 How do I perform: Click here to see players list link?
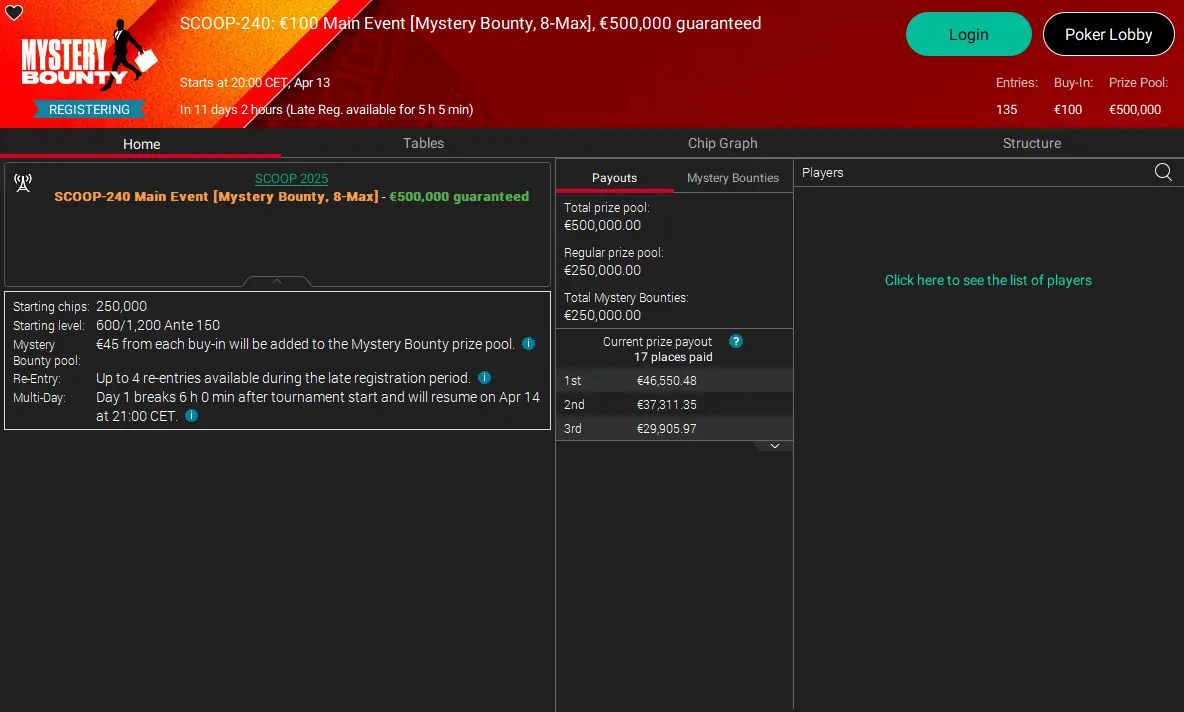(x=988, y=280)
